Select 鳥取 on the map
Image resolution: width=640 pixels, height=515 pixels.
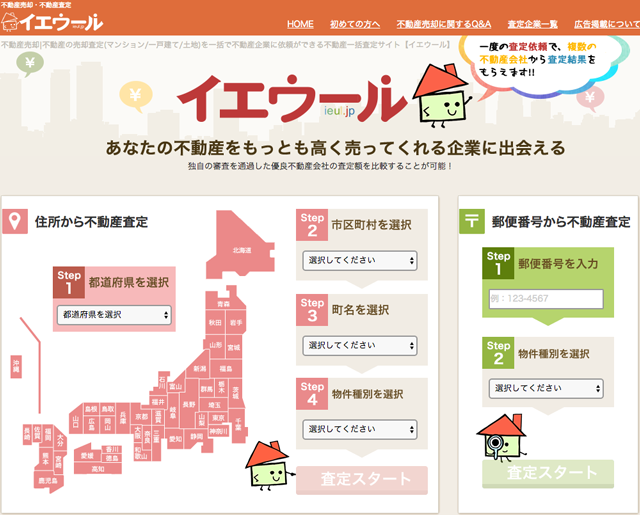tap(108, 408)
